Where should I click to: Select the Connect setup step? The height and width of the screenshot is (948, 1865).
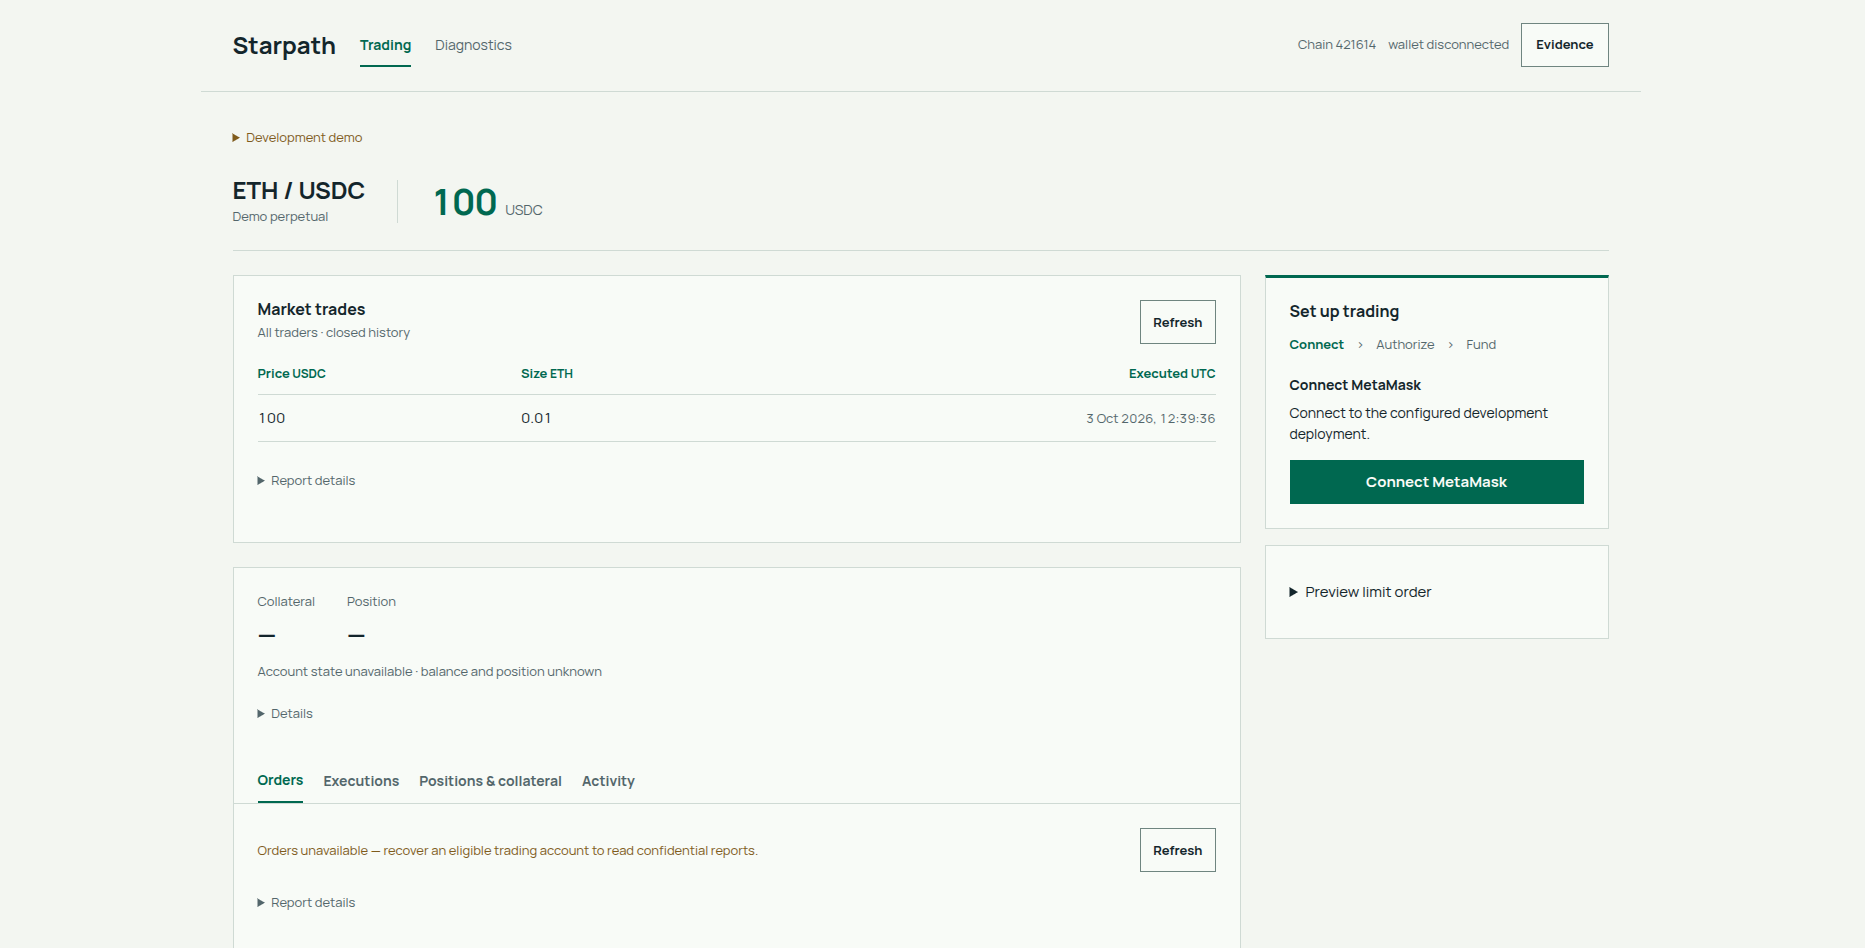click(x=1316, y=345)
